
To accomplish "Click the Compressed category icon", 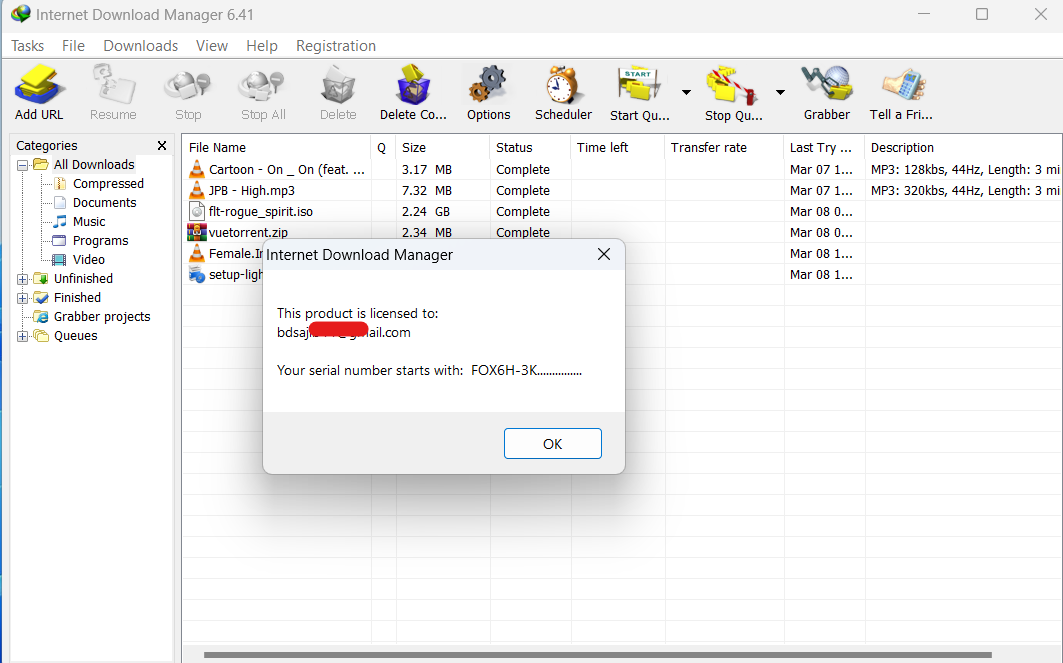I will [60, 184].
